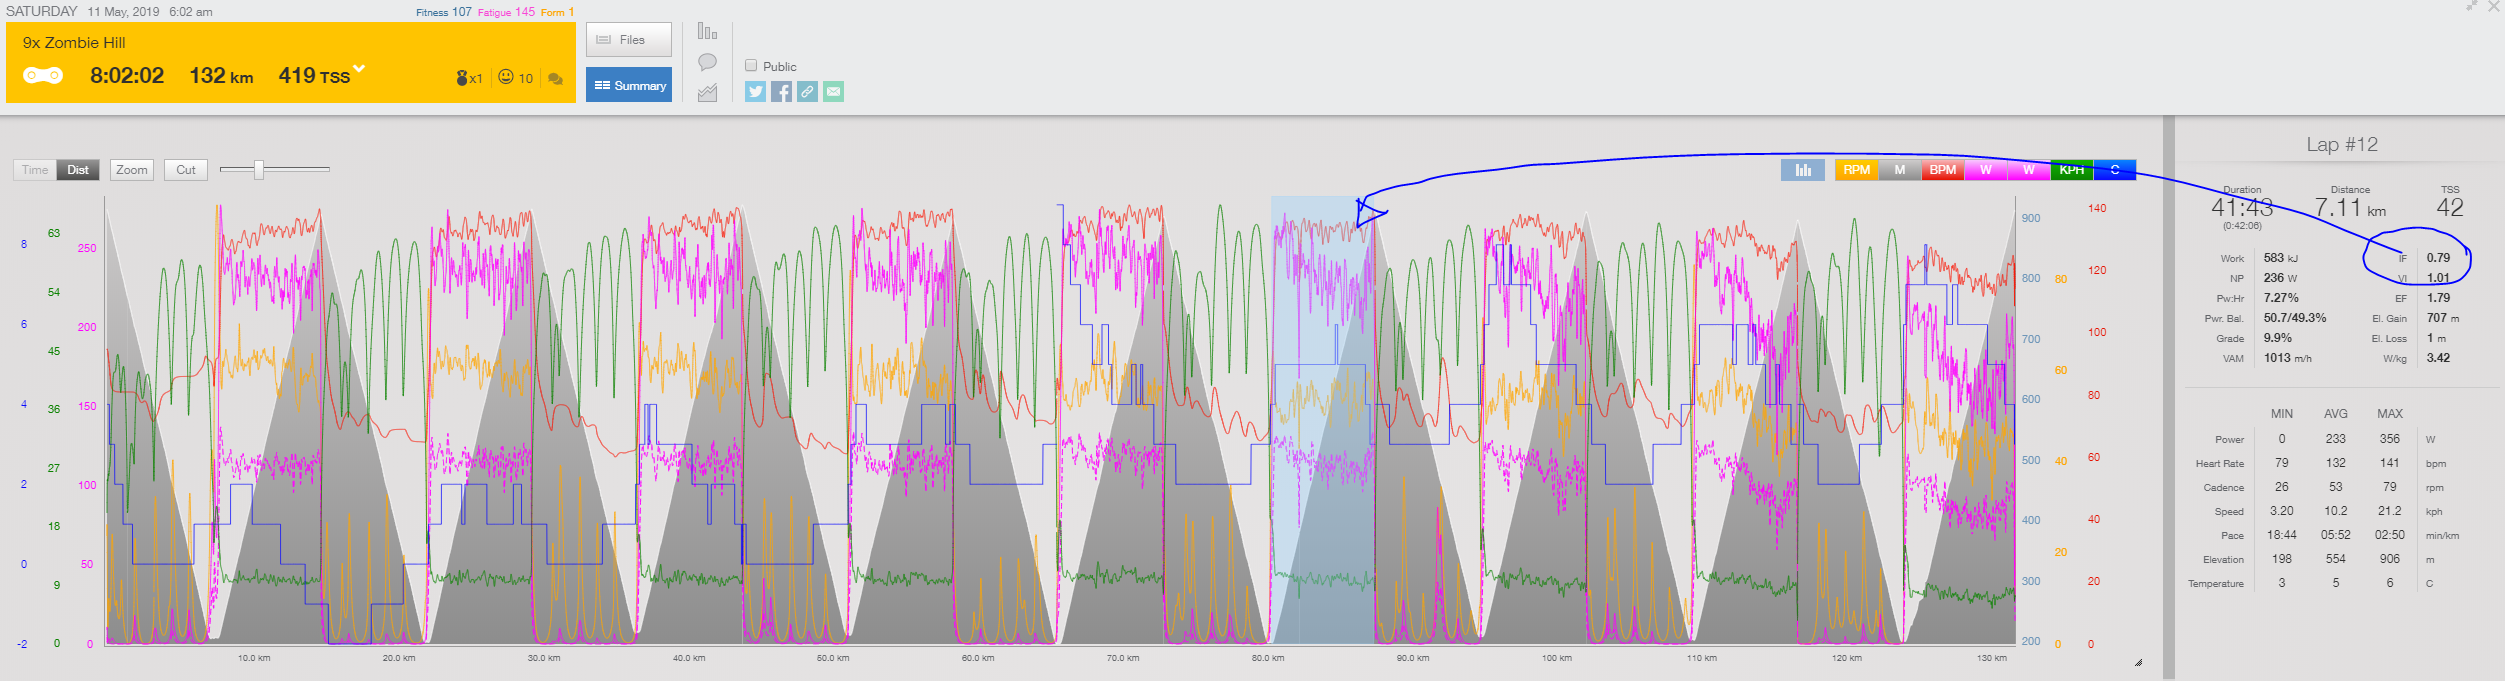Expand the chevron next to 419 TSS

(360, 69)
